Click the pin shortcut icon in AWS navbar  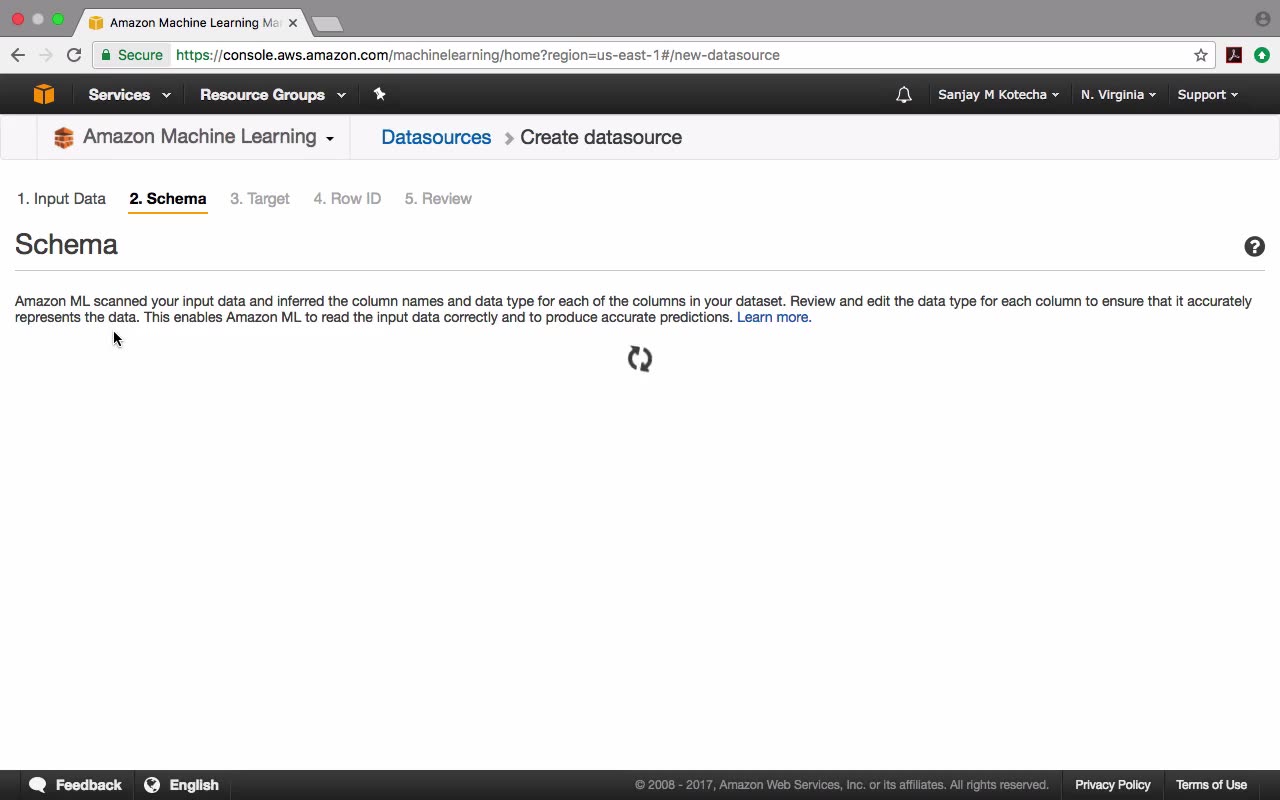[379, 94]
